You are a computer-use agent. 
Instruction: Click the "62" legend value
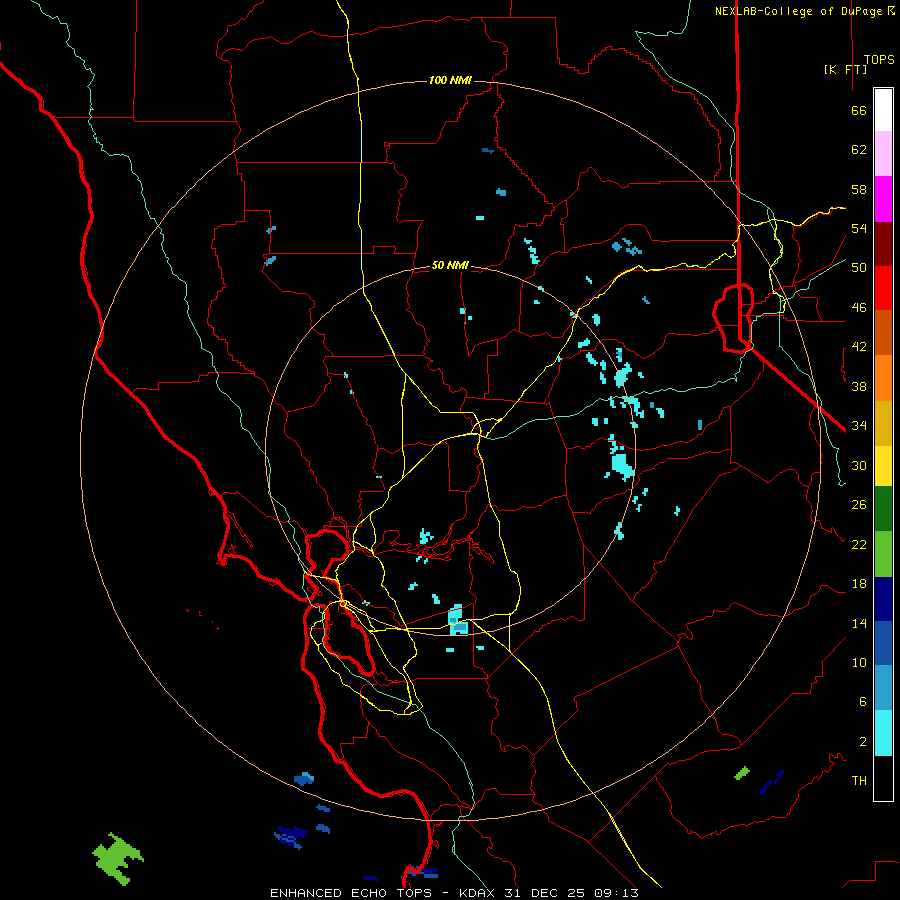click(x=859, y=150)
